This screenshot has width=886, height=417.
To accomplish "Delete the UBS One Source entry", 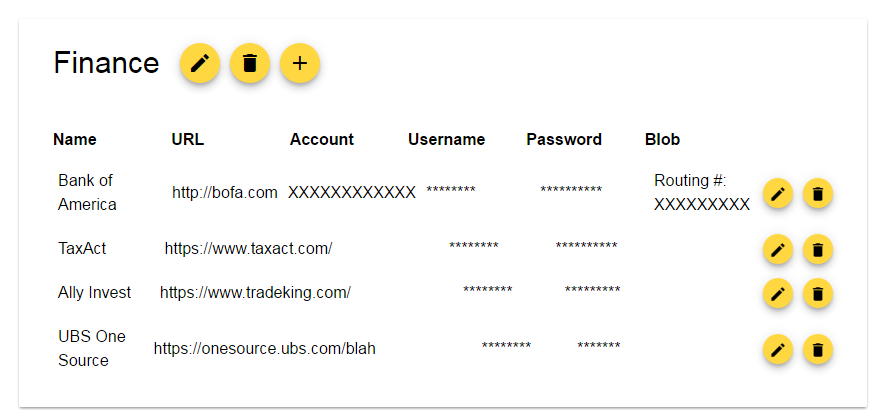I will coord(818,350).
